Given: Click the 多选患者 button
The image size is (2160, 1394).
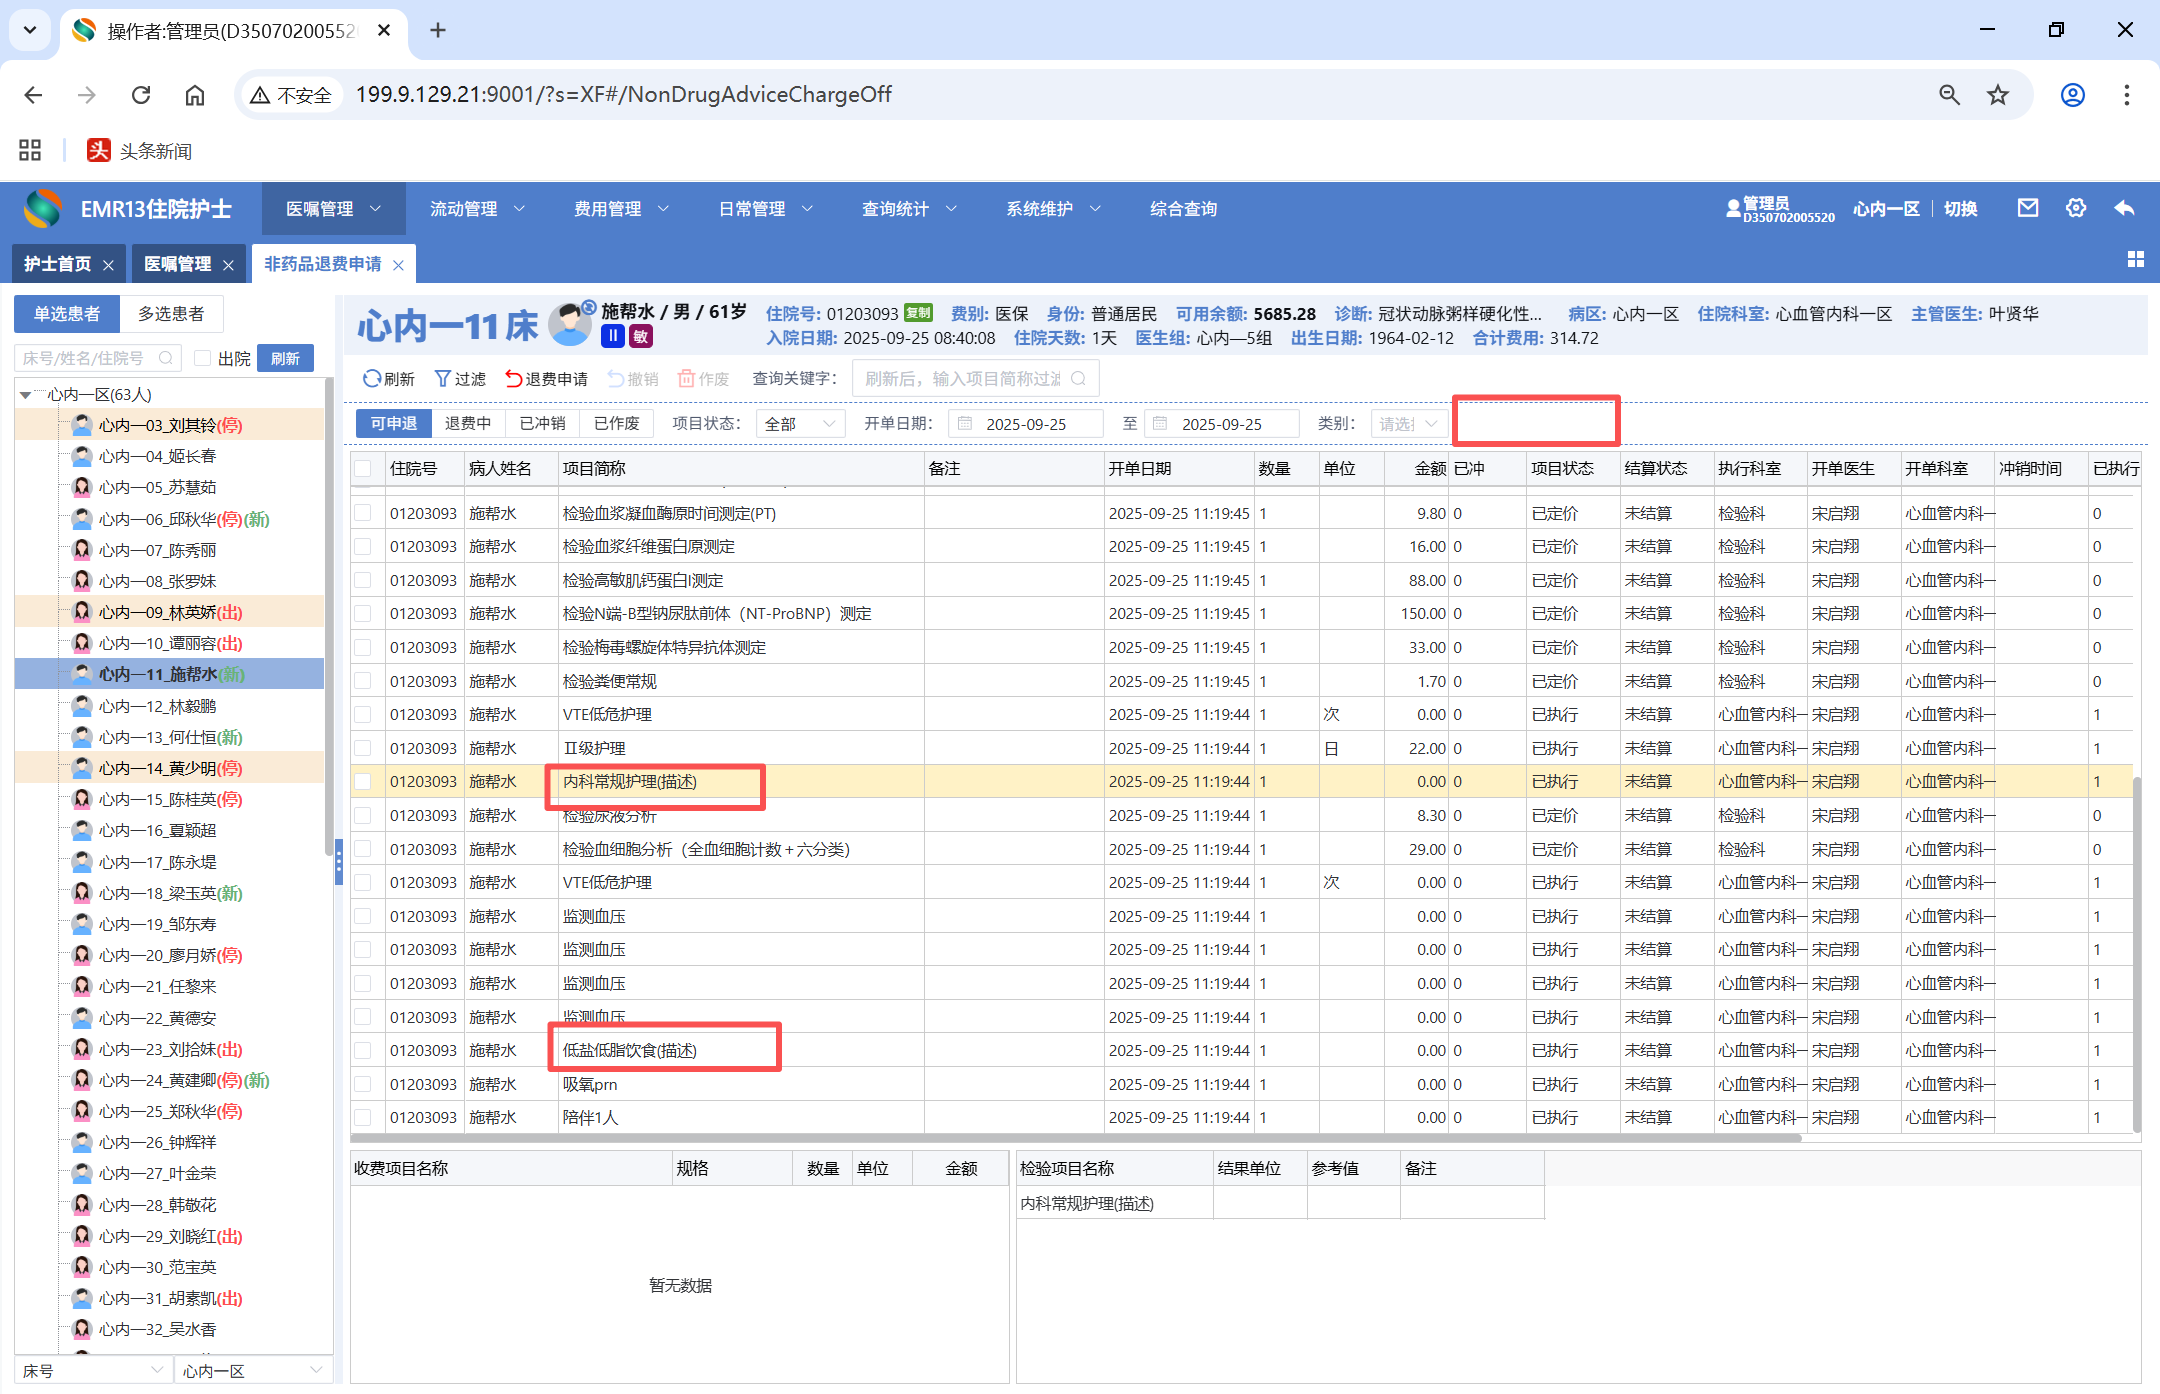Looking at the screenshot, I should click(x=171, y=314).
